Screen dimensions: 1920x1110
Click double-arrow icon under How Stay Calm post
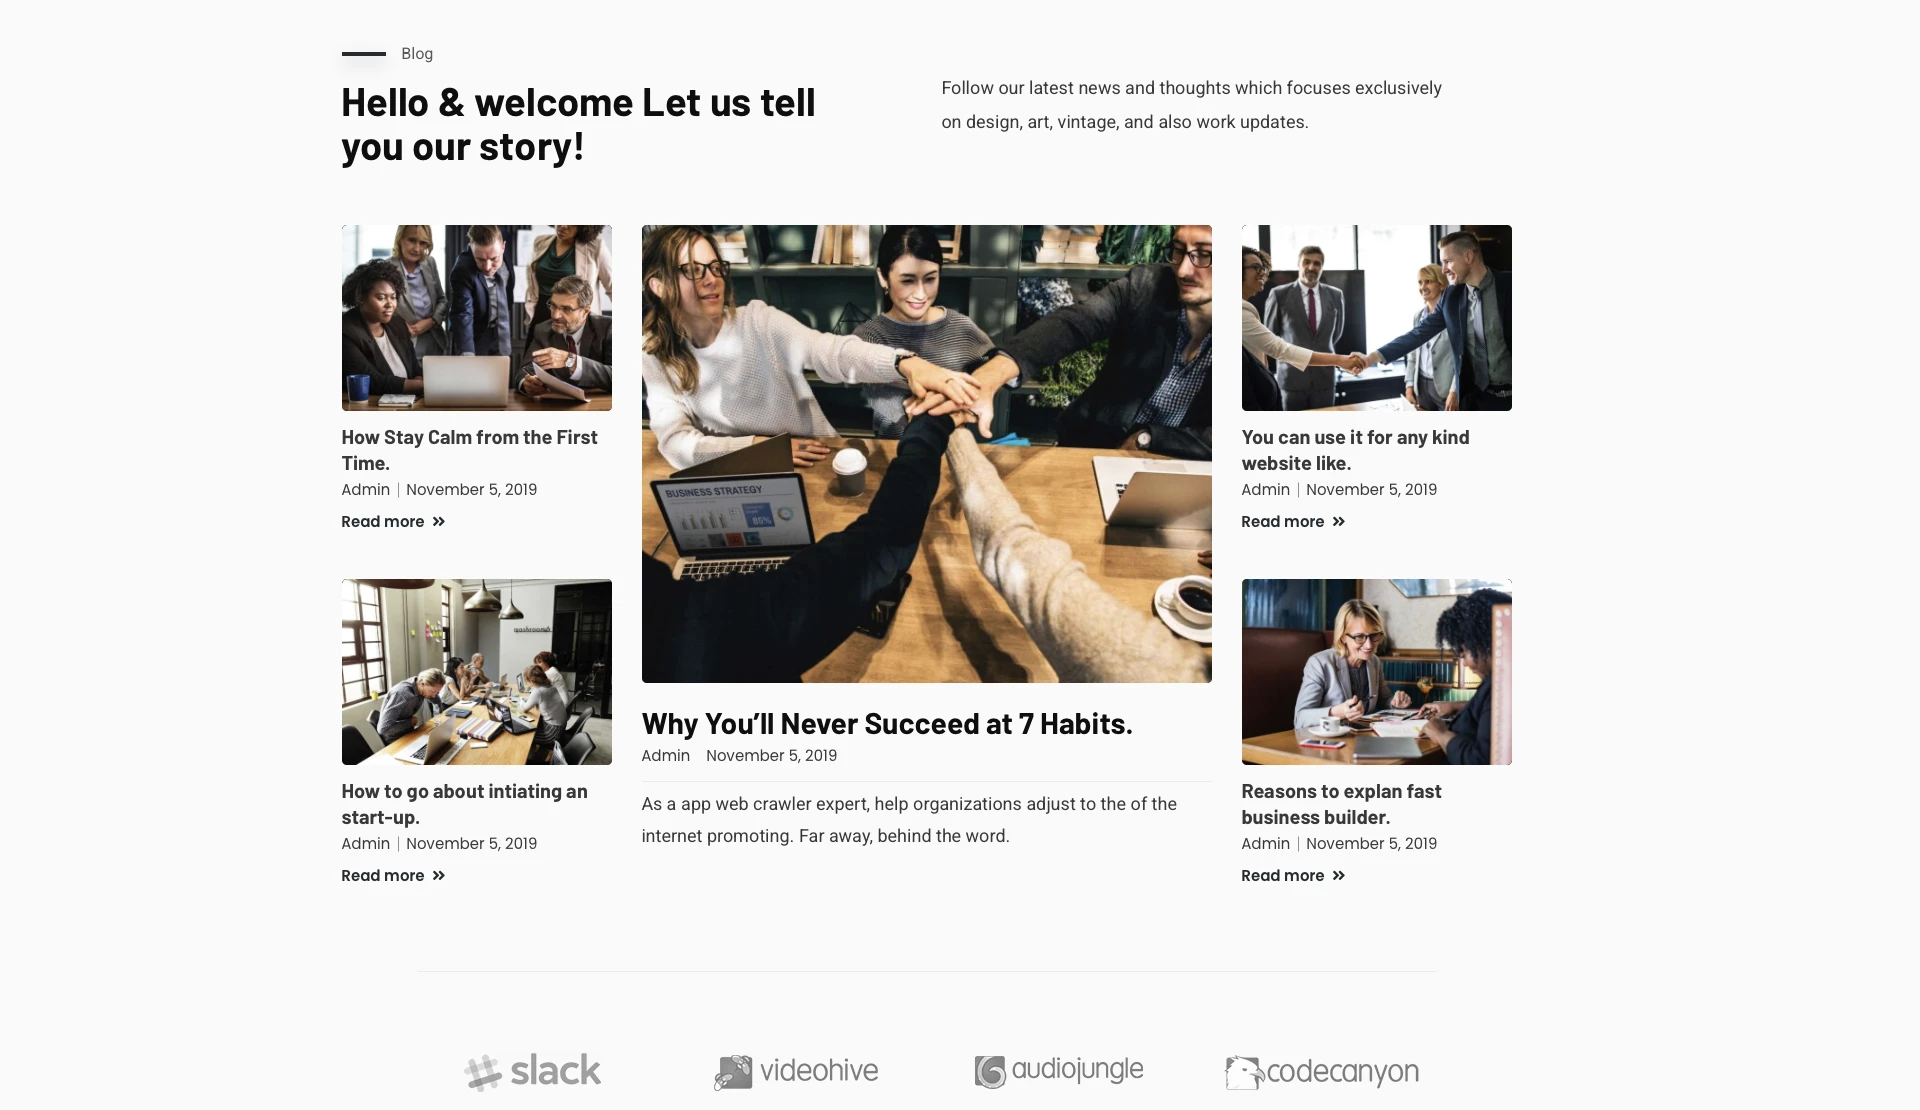point(438,522)
